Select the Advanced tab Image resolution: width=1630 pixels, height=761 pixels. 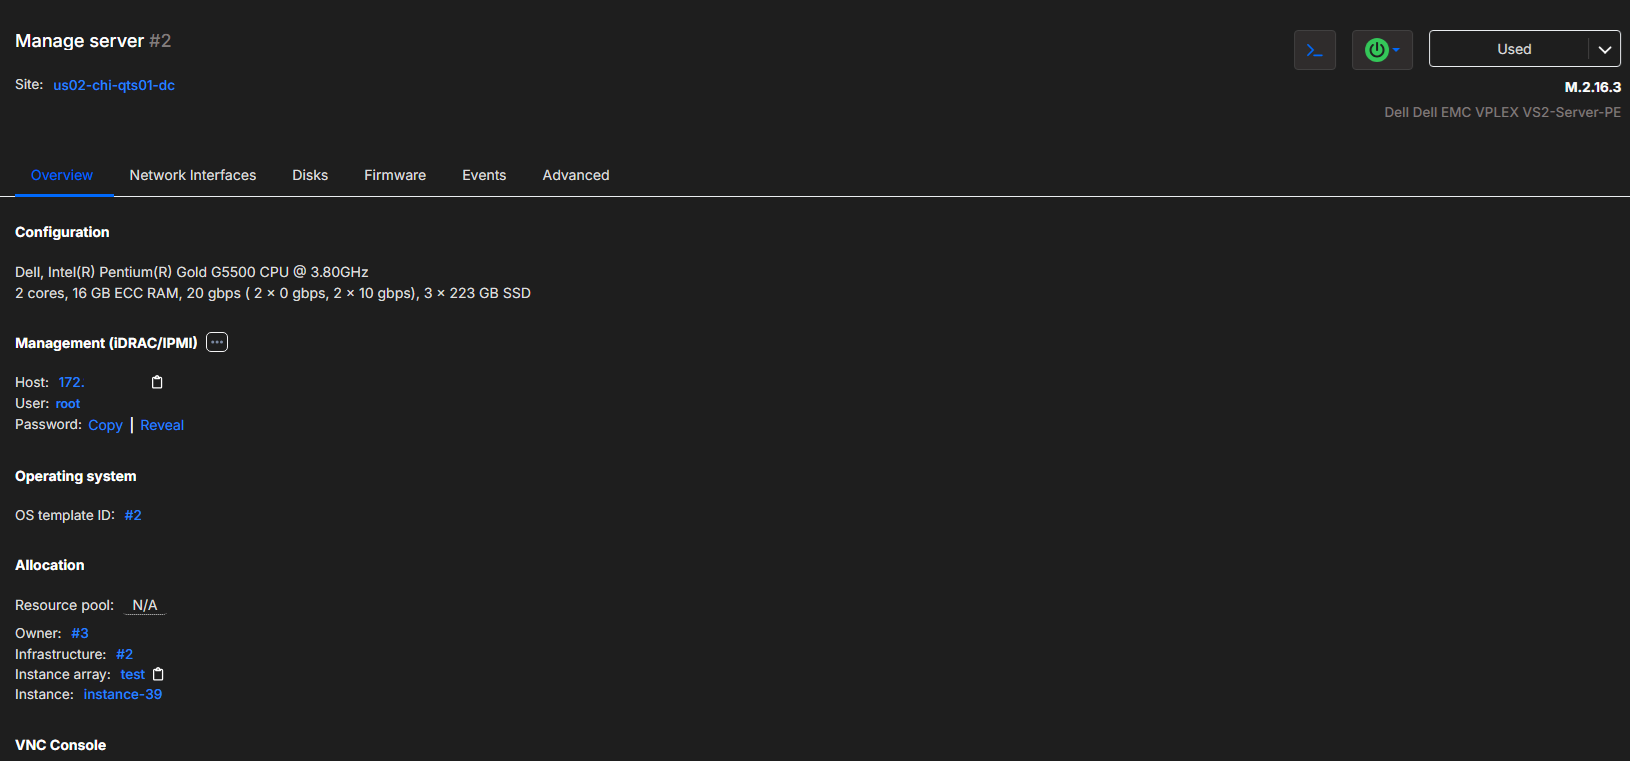pyautogui.click(x=576, y=175)
